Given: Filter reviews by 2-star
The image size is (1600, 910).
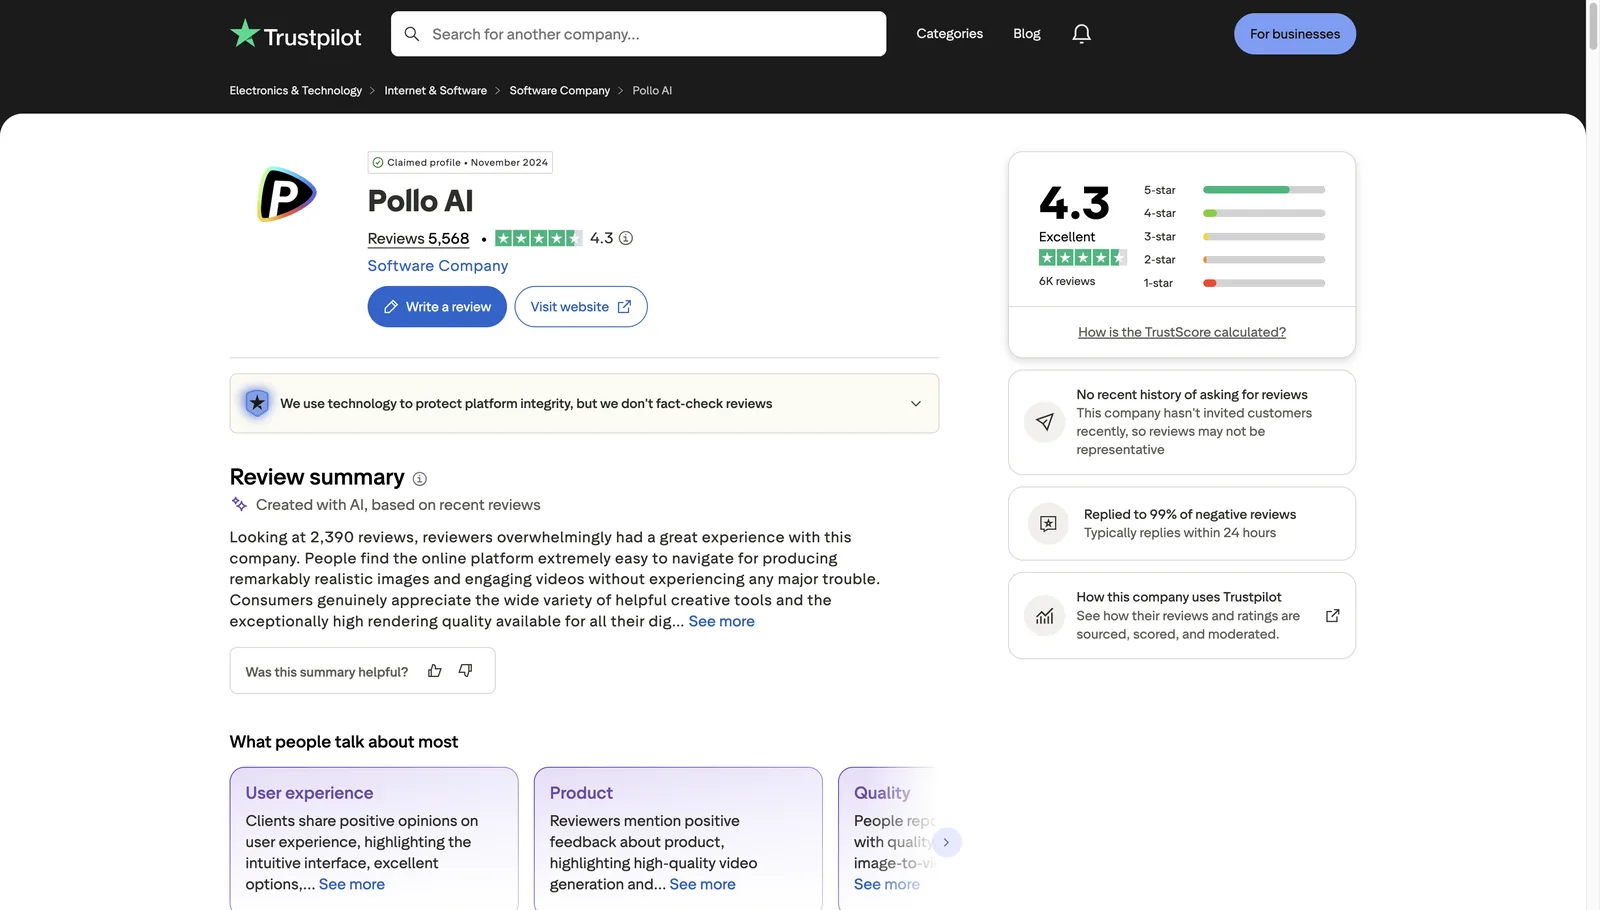Looking at the screenshot, I should coord(1234,260).
